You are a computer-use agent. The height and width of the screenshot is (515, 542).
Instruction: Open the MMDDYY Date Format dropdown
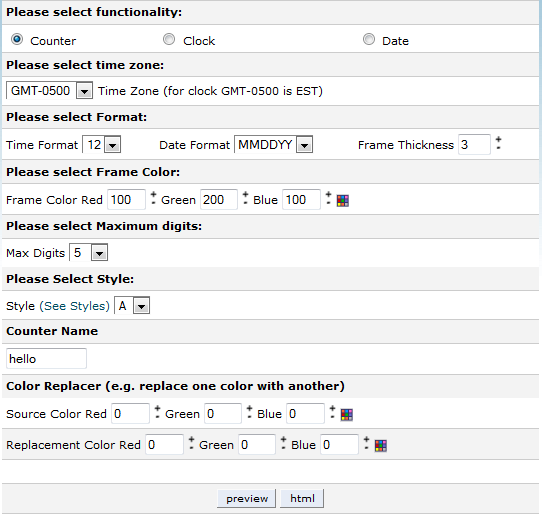tap(273, 144)
